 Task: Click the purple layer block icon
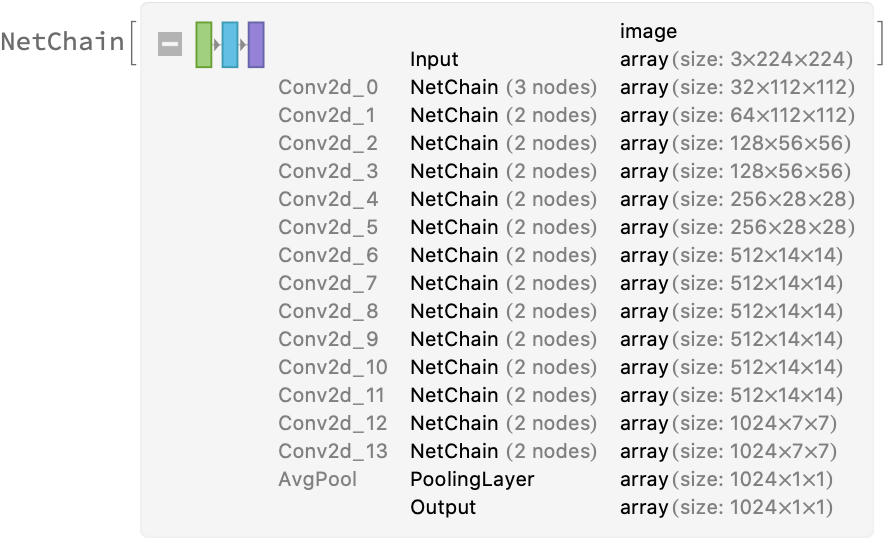pos(256,44)
